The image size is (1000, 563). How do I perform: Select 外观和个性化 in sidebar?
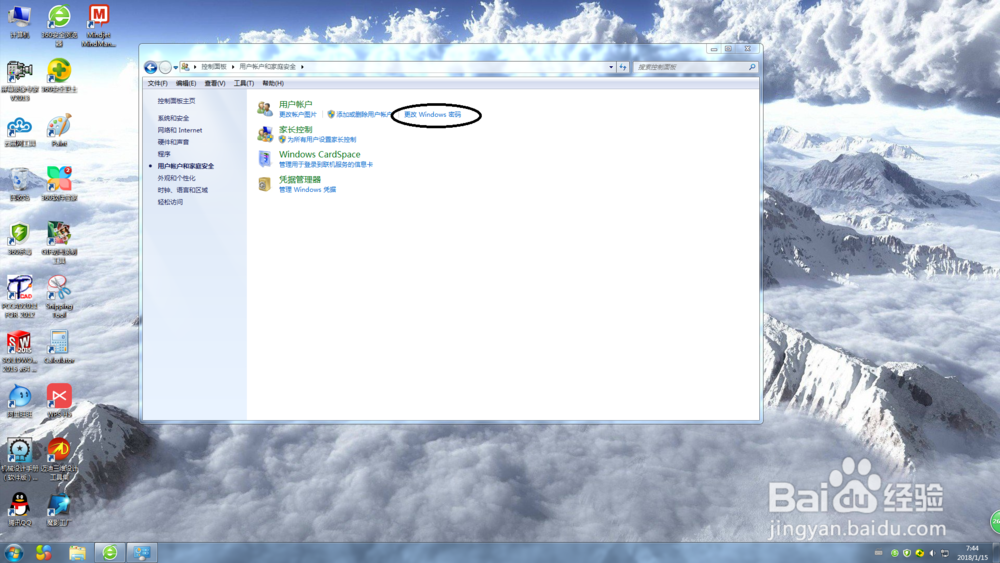pos(177,178)
